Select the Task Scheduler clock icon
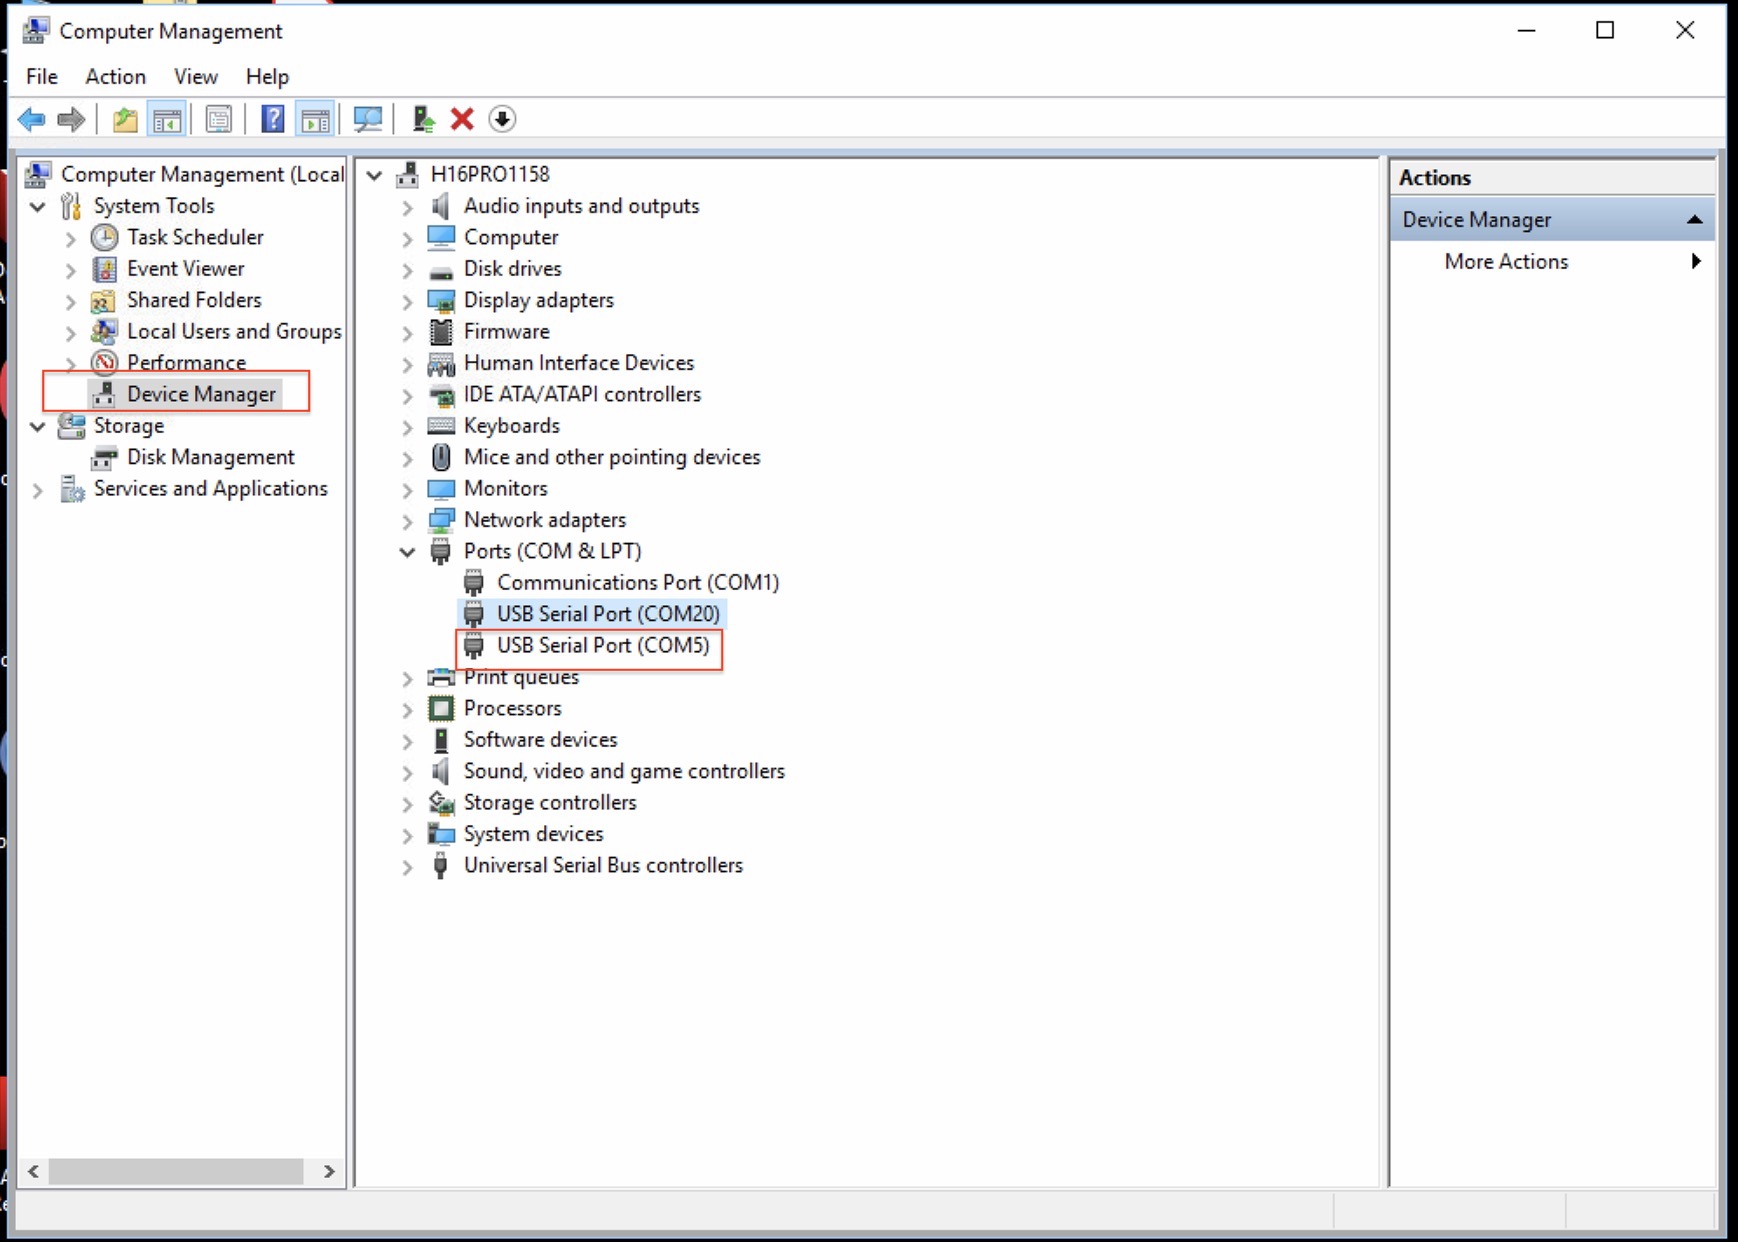 pos(105,237)
